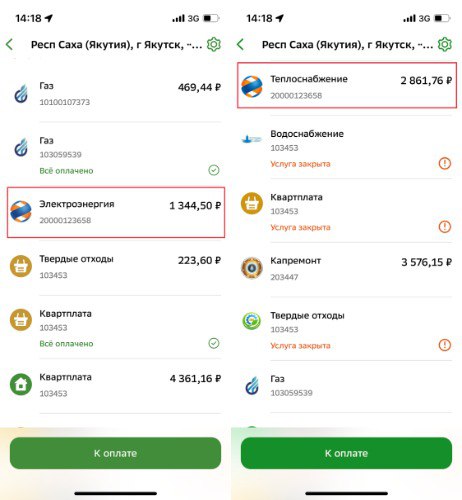Viewport: 462px width, 500px height.
Task: Open Капремонт bill for 3 576,15 ₽
Action: coord(346,269)
